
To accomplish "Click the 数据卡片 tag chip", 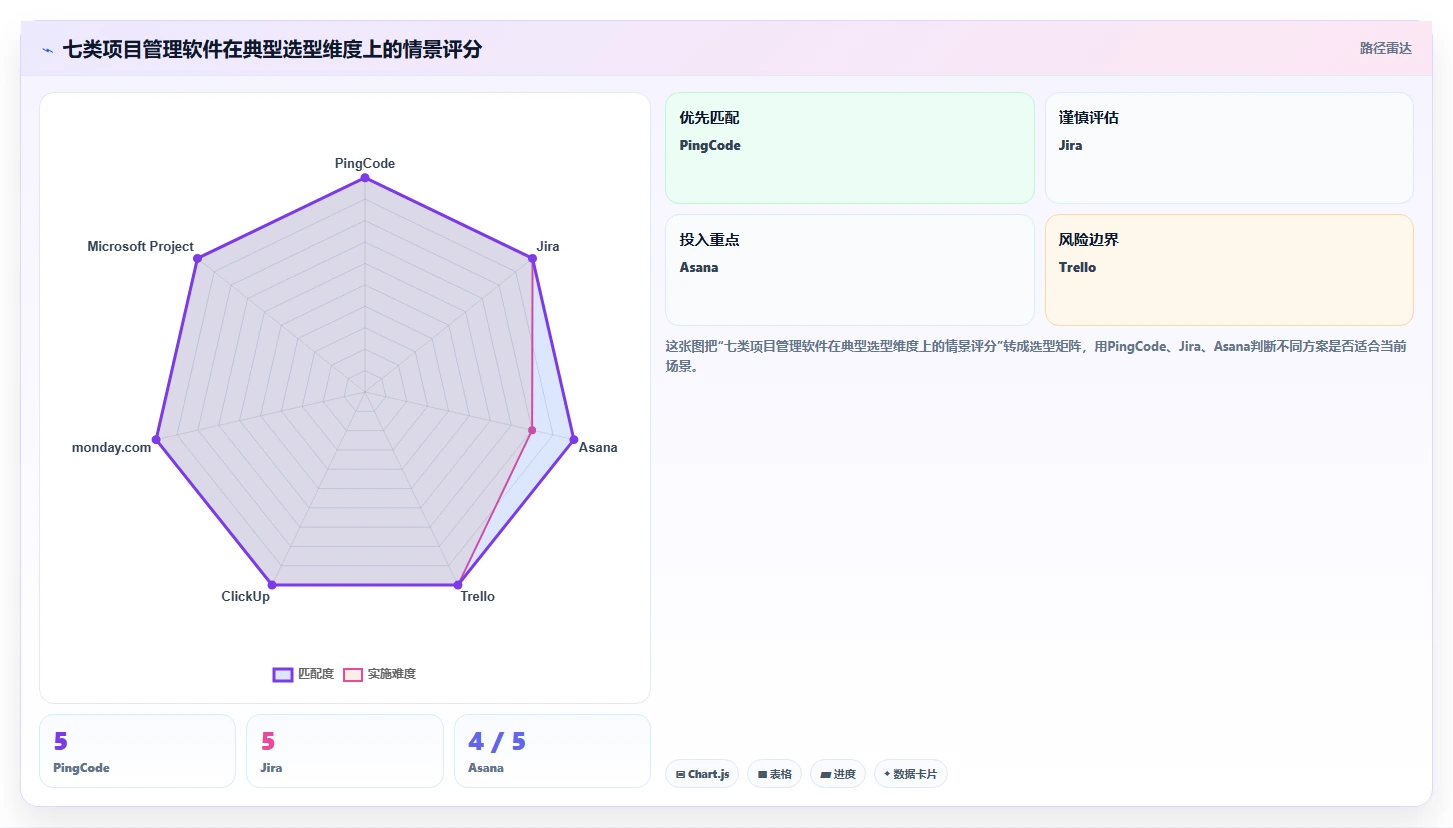I will 910,774.
